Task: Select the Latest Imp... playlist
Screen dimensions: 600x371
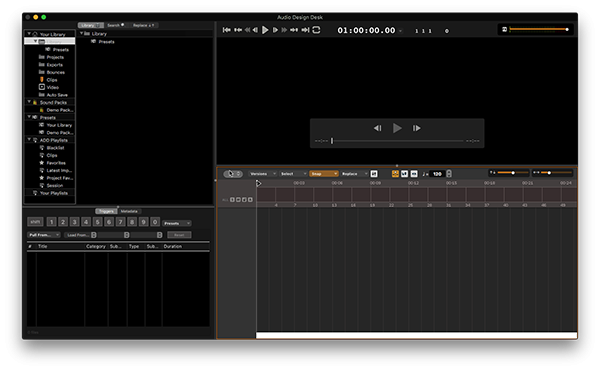Action: click(56, 170)
